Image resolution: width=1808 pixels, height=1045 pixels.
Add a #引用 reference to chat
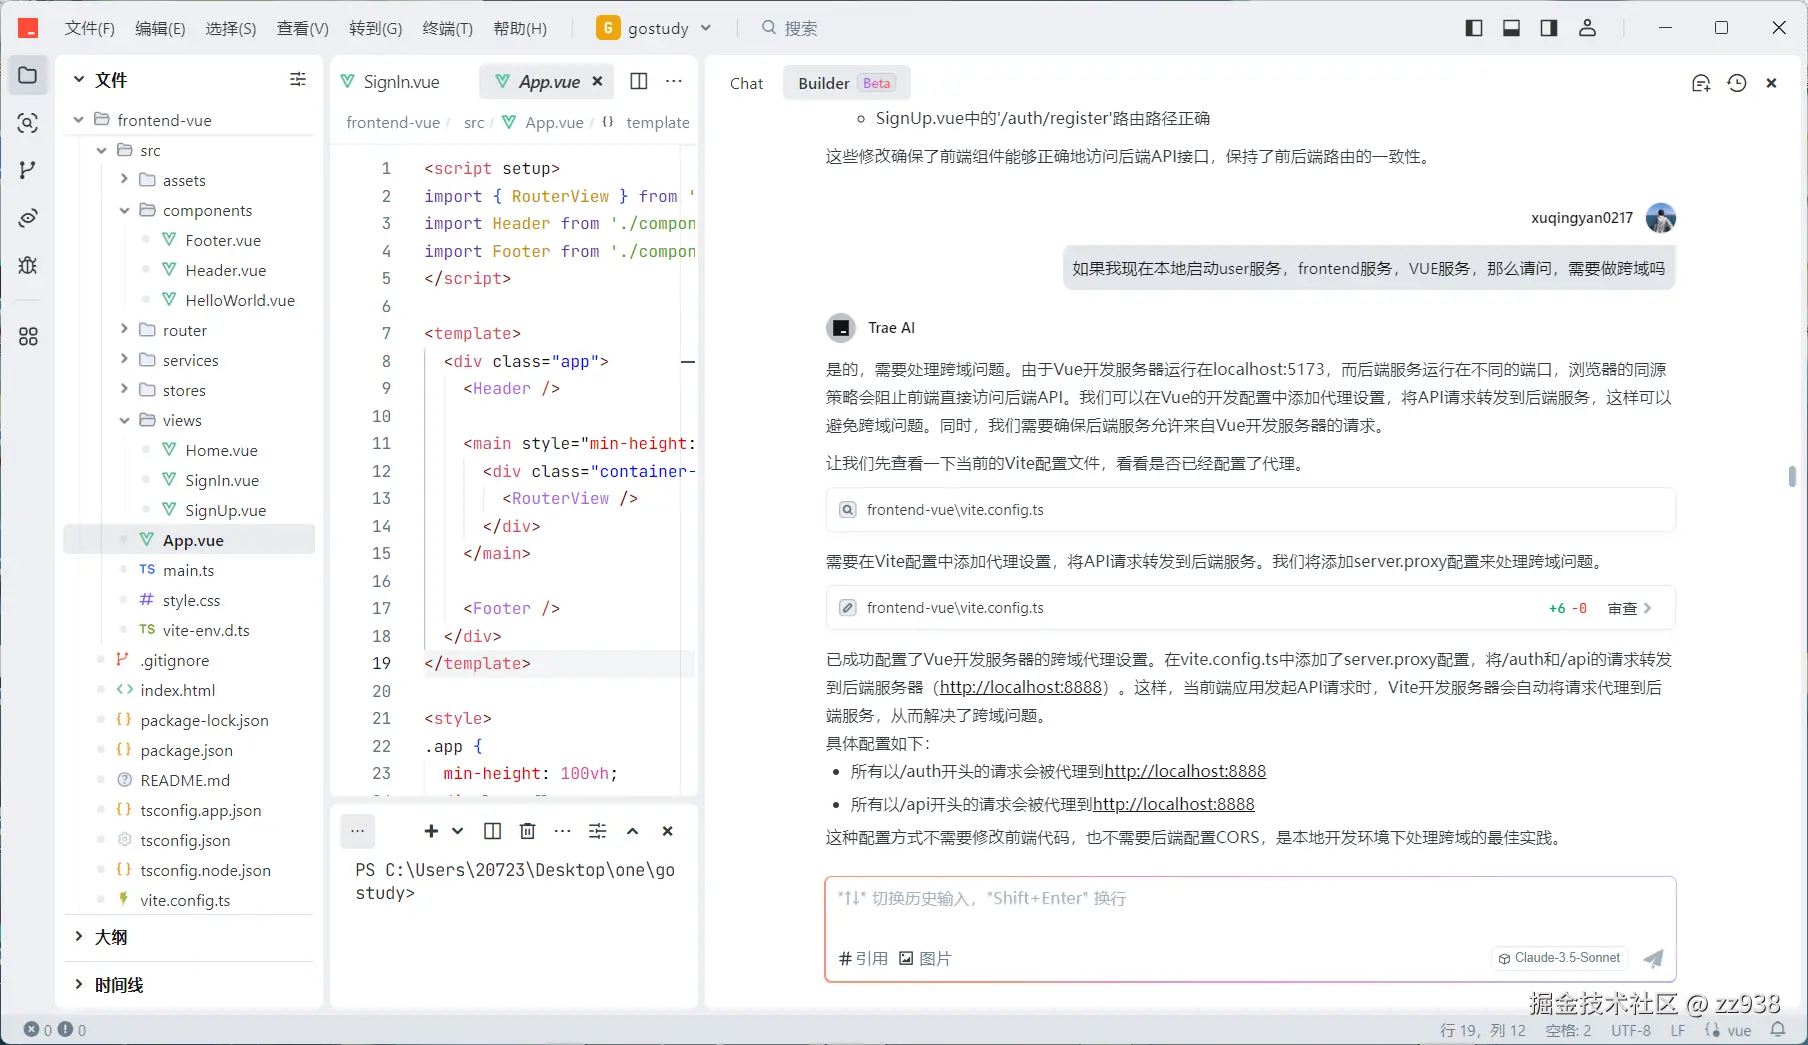tap(863, 958)
